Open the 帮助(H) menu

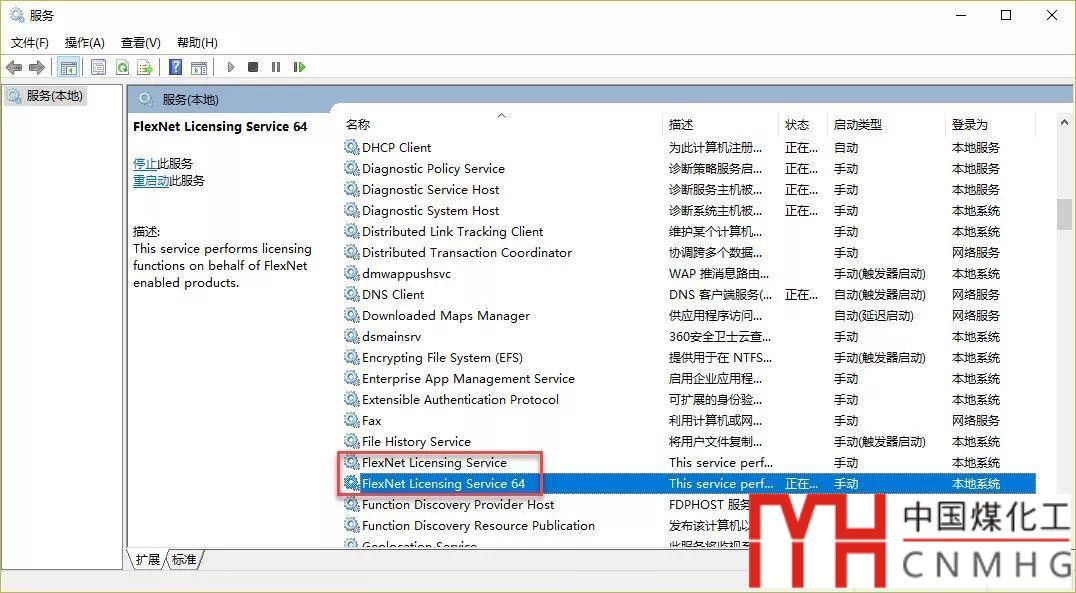[197, 43]
